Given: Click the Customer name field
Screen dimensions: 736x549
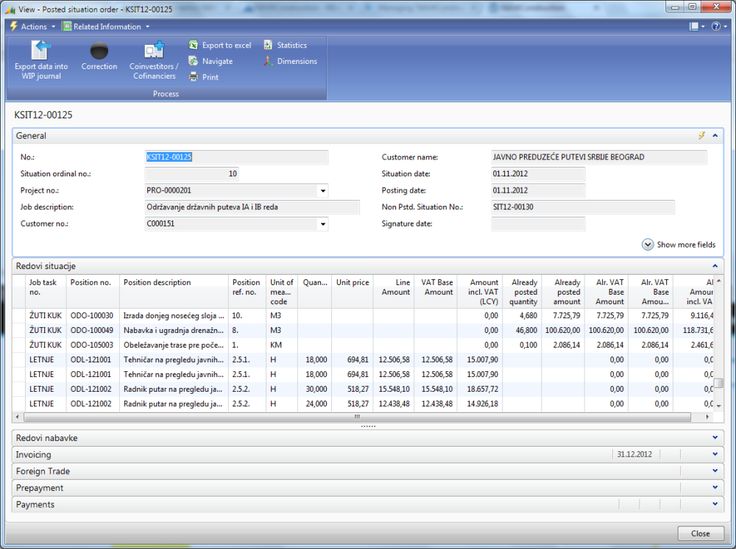Looking at the screenshot, I should pos(598,157).
